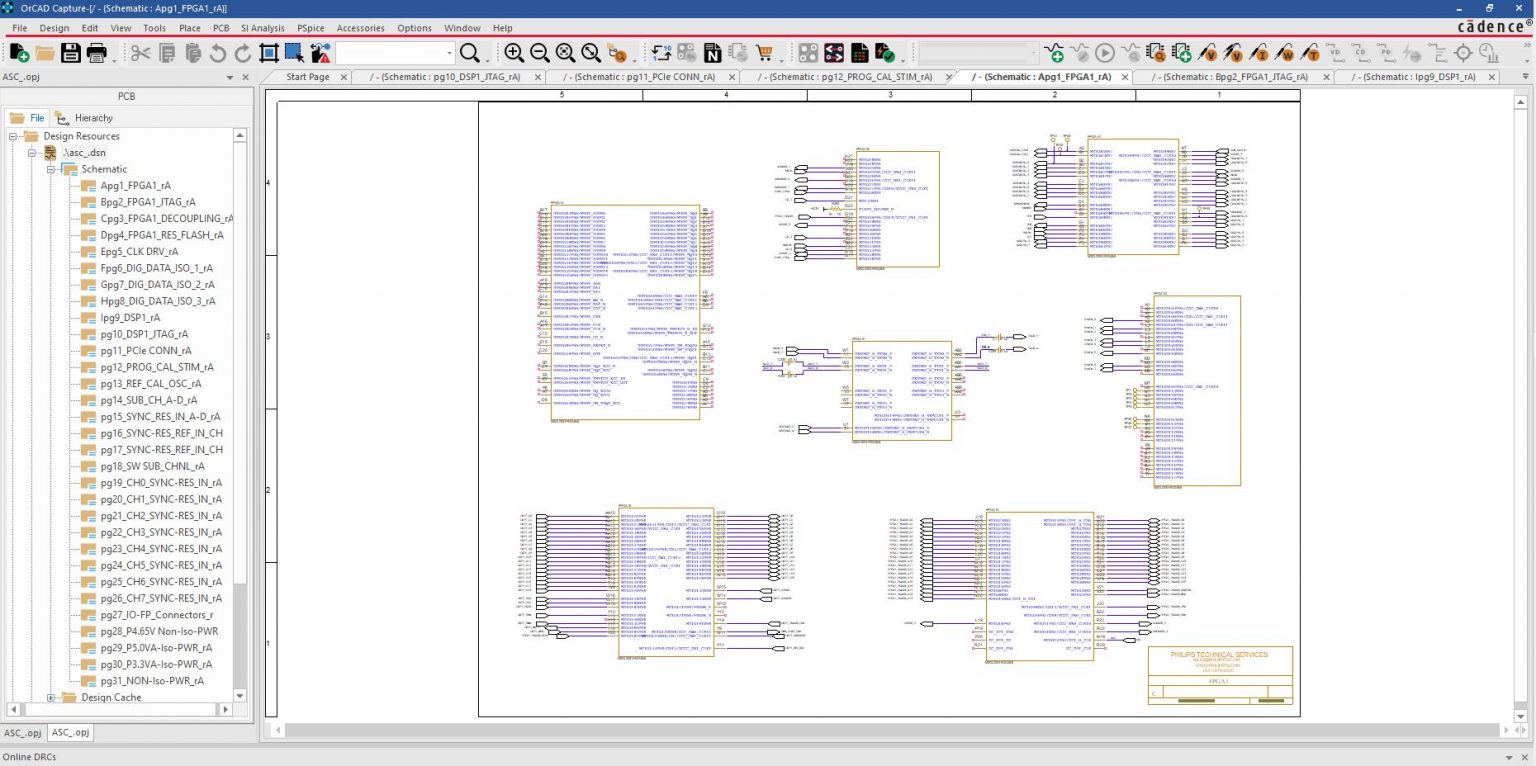
Task: Collapse the Schematic folder node
Action: [52, 169]
